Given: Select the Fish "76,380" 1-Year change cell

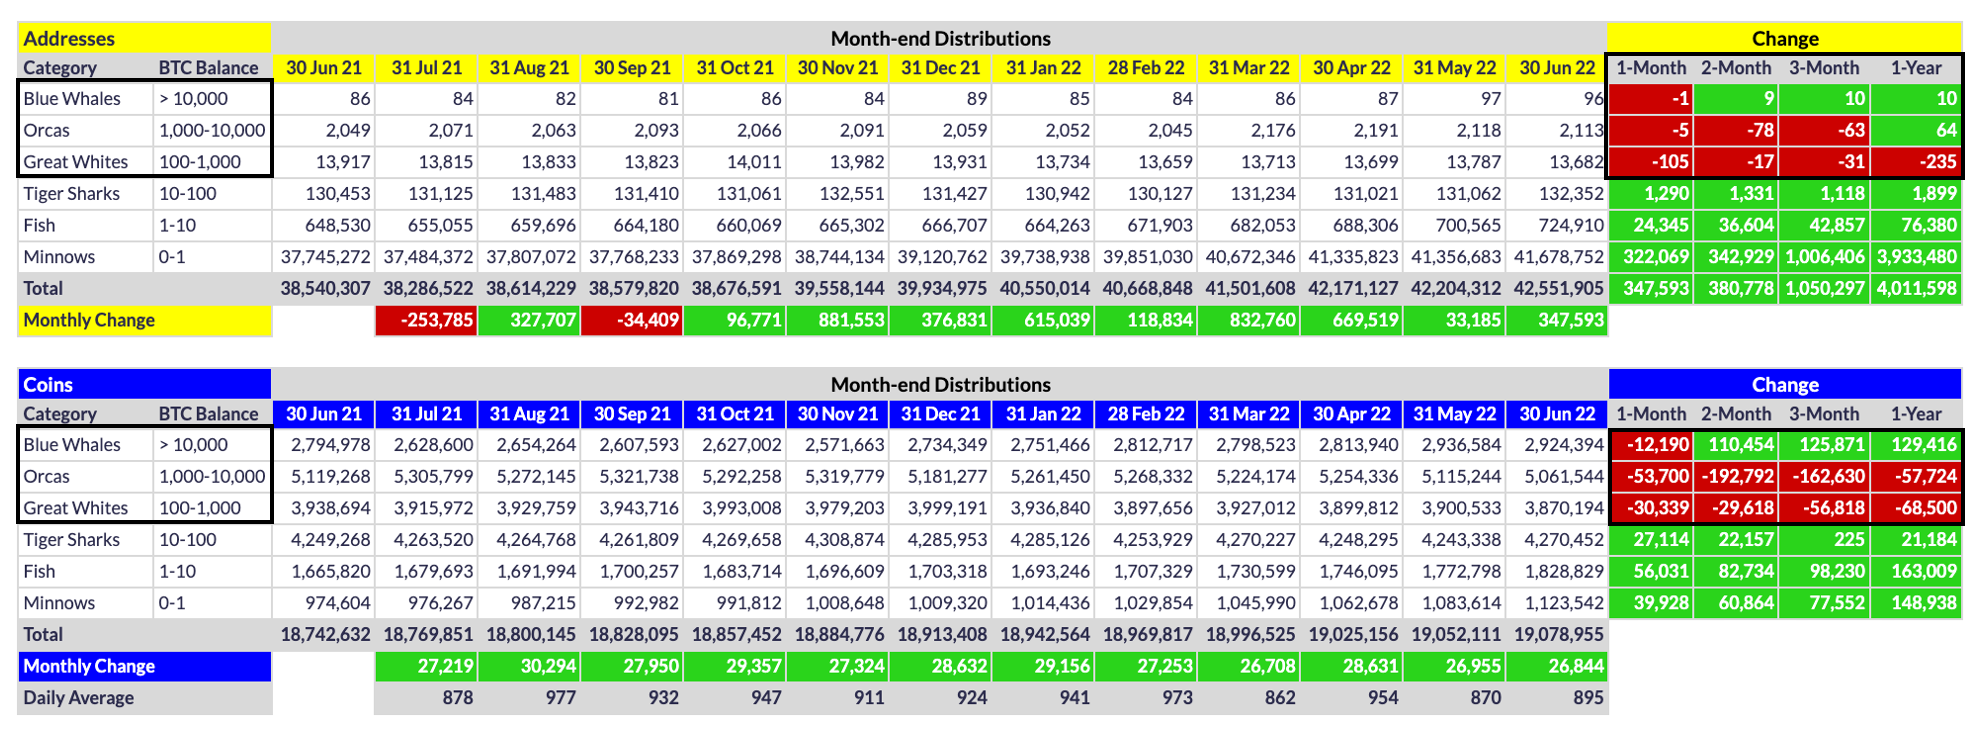Looking at the screenshot, I should point(1916,225).
